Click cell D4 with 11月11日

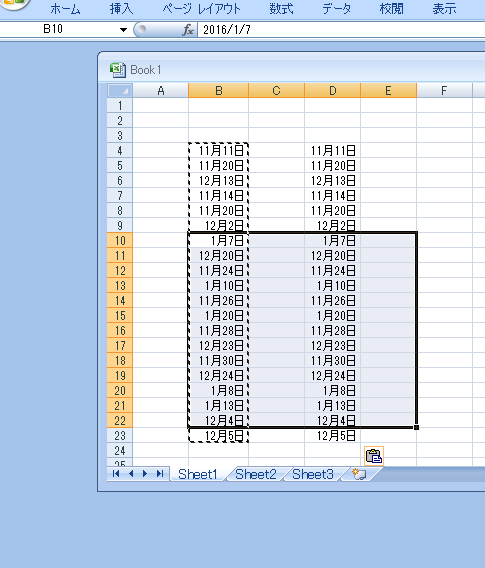click(333, 150)
